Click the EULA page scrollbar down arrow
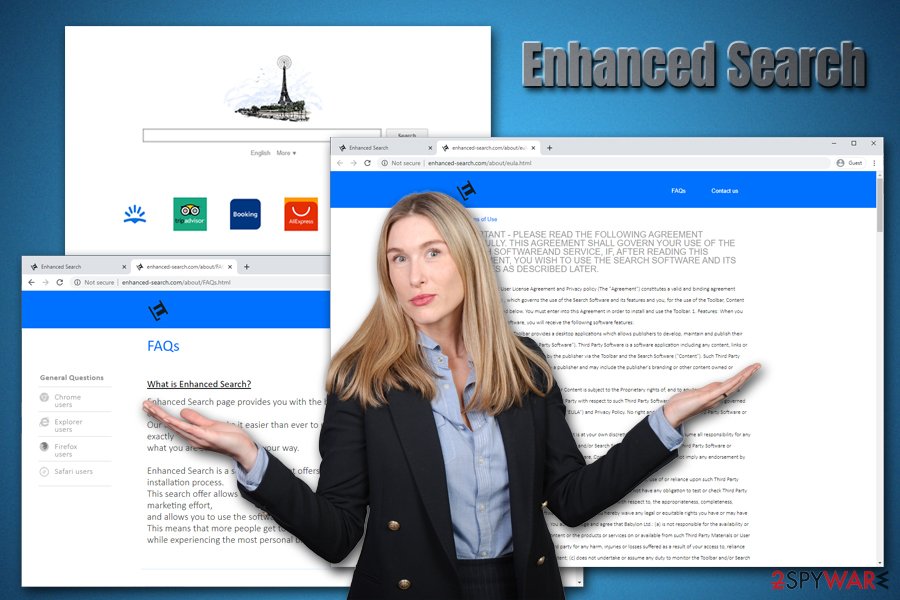Screen dimensions: 900x600 coord(880,563)
